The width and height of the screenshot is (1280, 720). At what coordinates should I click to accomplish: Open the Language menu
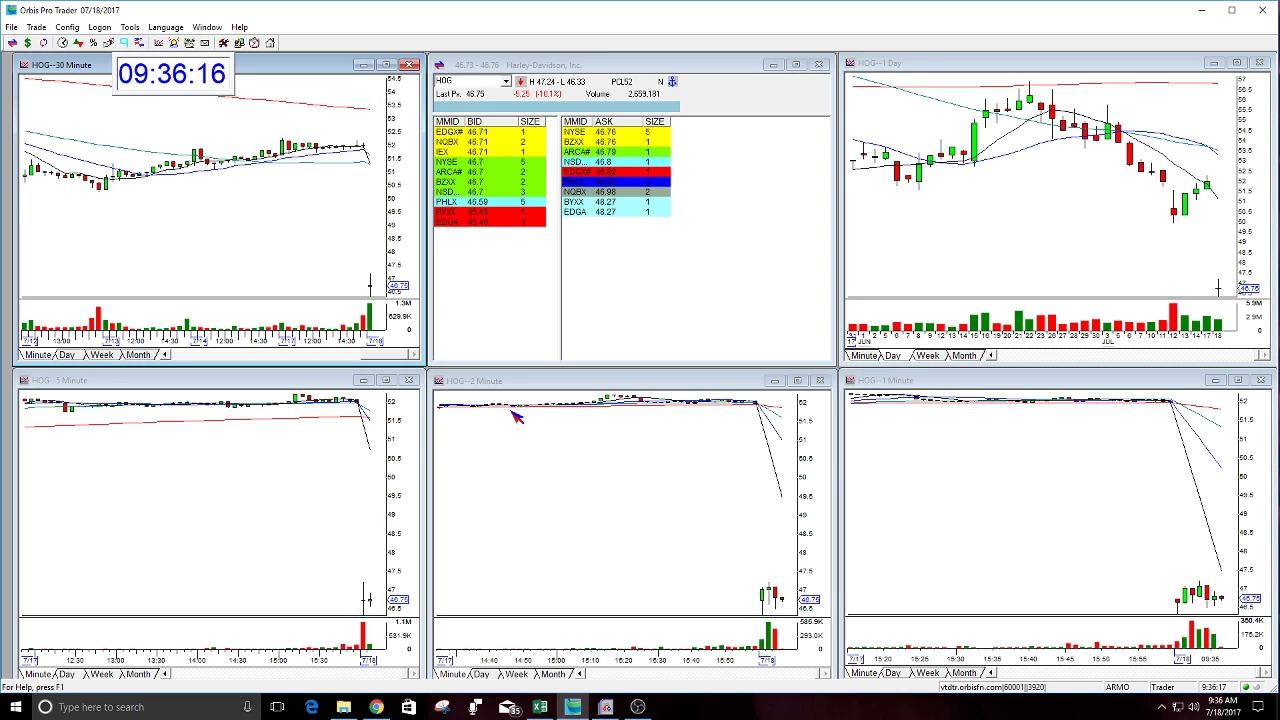click(165, 27)
